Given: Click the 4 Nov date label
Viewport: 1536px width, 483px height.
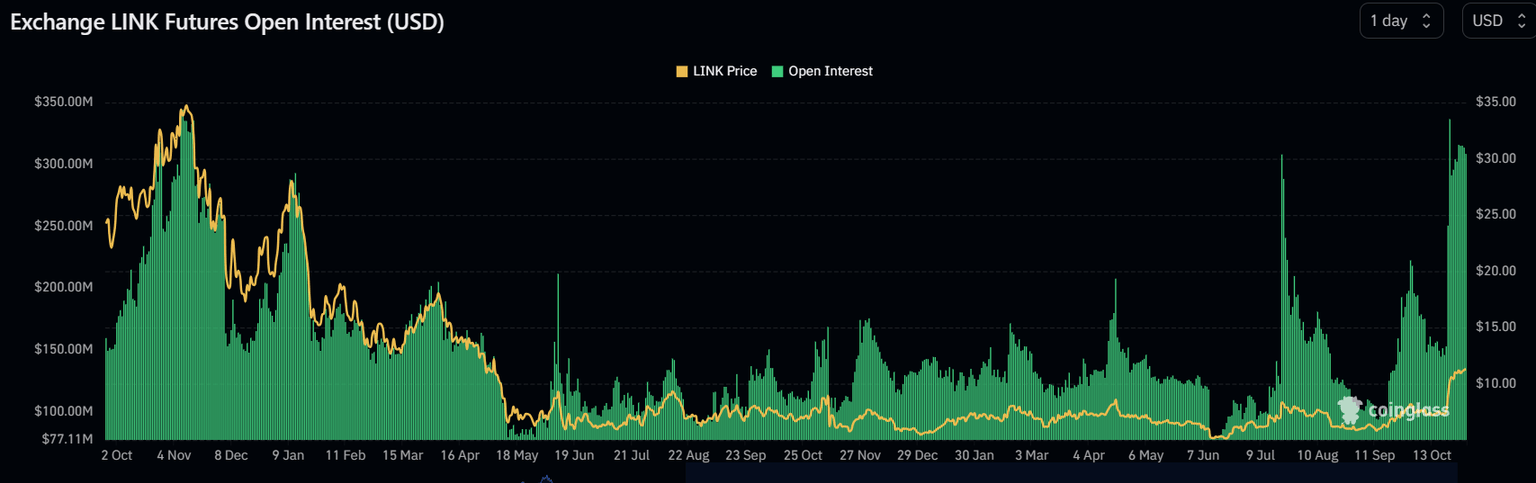Looking at the screenshot, I should click(x=174, y=455).
